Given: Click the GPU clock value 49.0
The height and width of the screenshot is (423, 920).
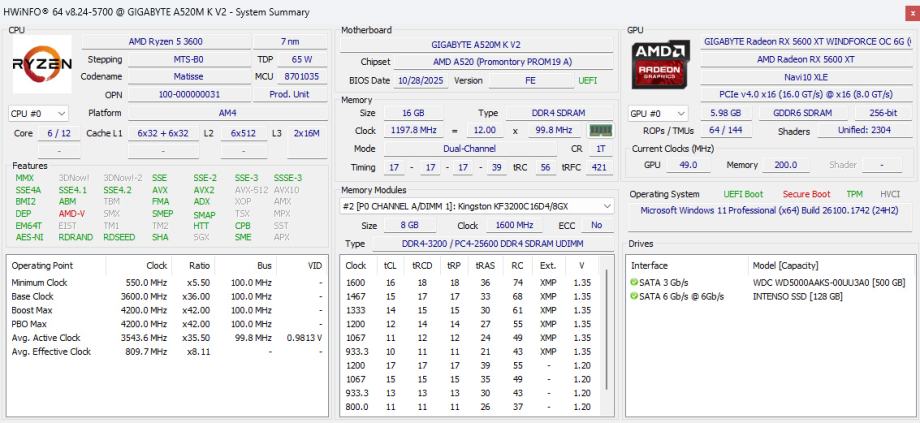Looking at the screenshot, I should pos(687,165).
